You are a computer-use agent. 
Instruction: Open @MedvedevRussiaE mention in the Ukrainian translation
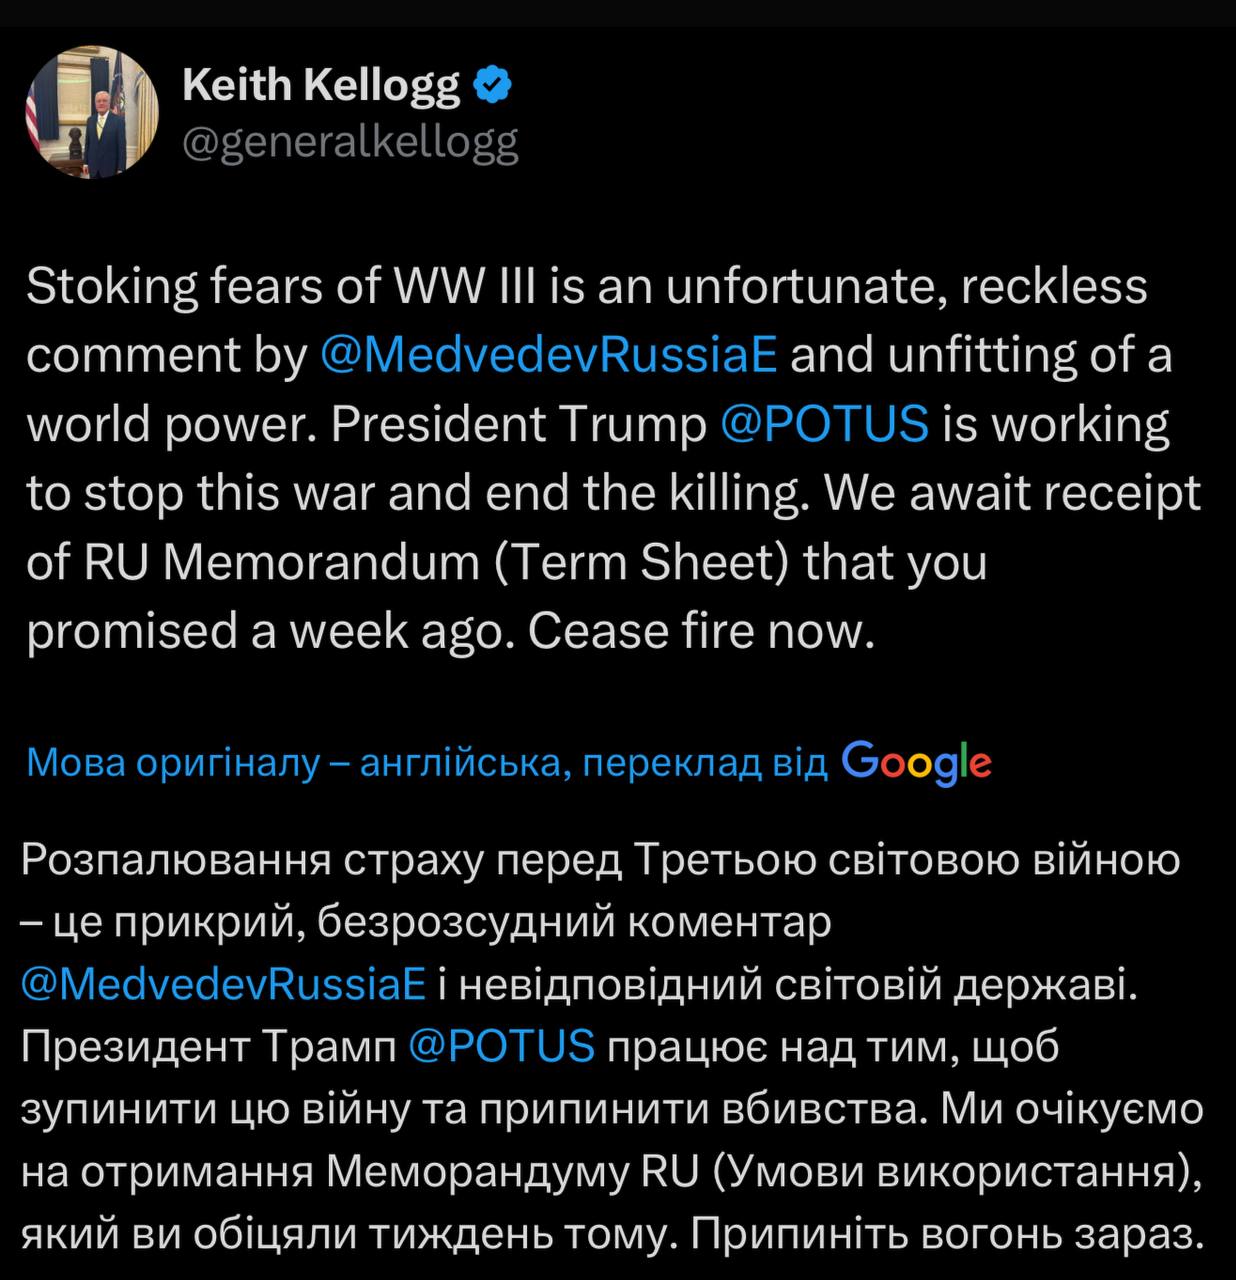pyautogui.click(x=224, y=984)
